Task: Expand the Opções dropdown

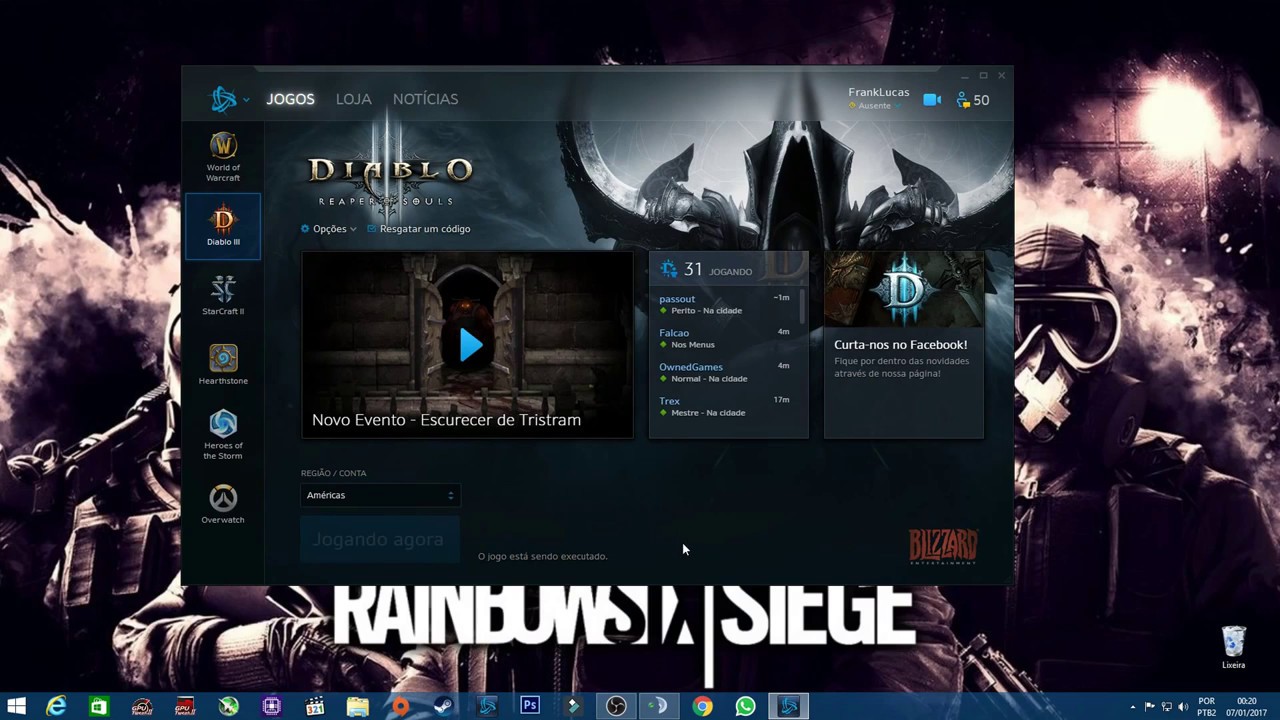Action: click(328, 229)
